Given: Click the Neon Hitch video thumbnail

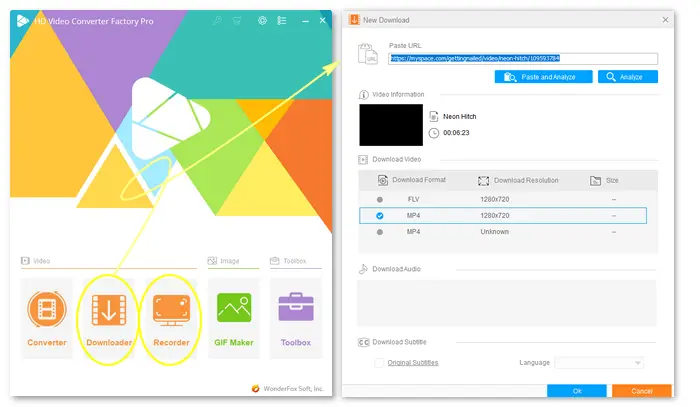Looking at the screenshot, I should click(x=391, y=124).
